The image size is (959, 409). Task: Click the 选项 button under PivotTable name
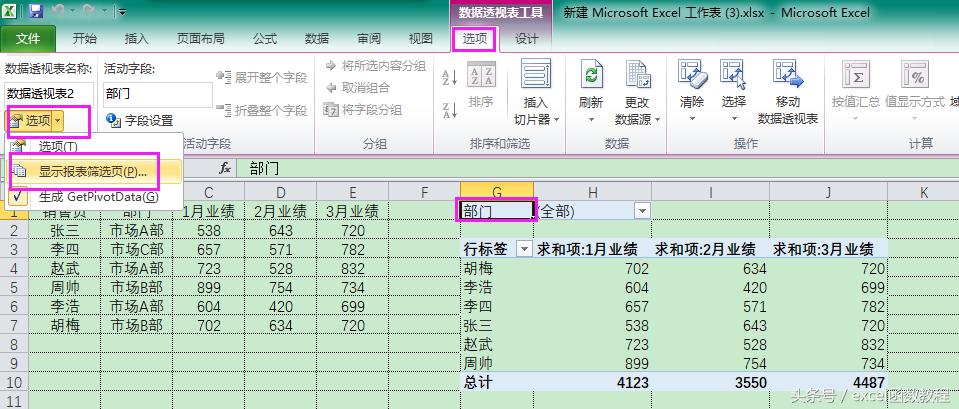tap(32, 121)
